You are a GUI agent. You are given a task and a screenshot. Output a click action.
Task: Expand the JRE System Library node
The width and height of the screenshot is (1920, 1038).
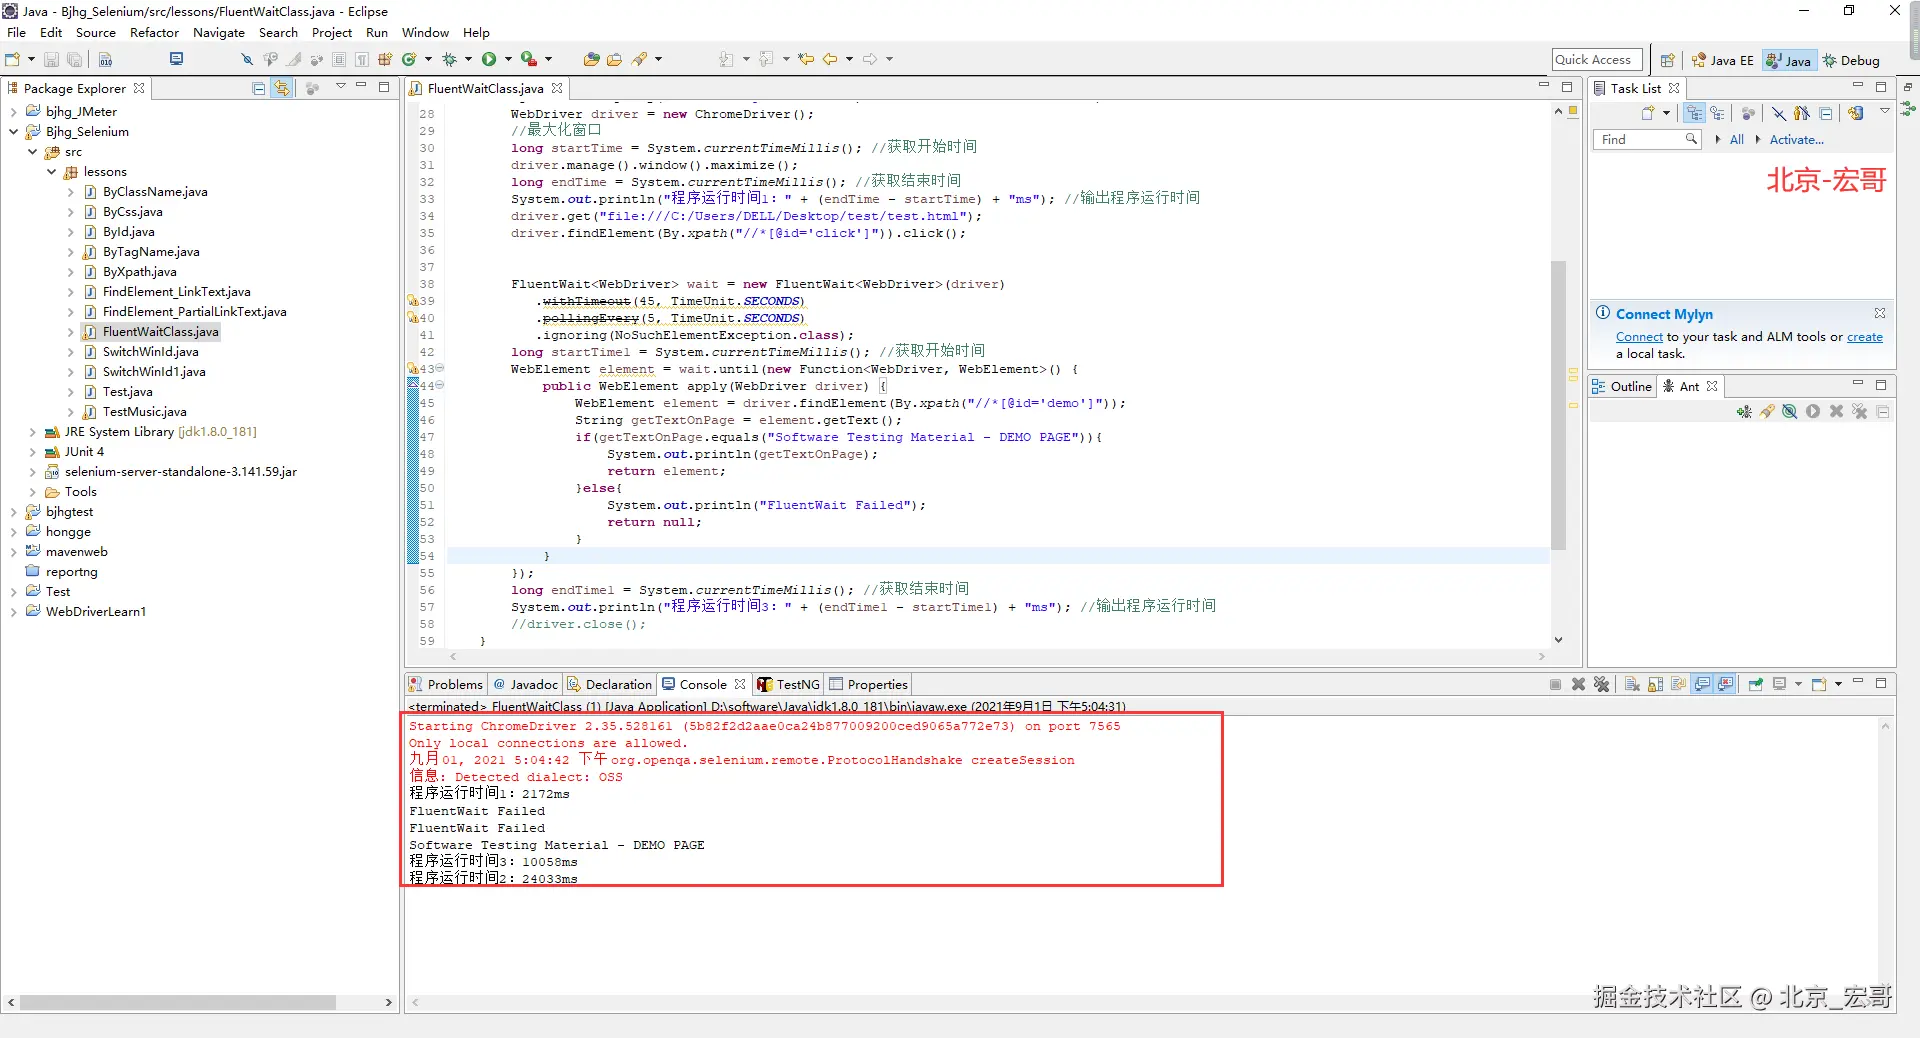(x=32, y=432)
